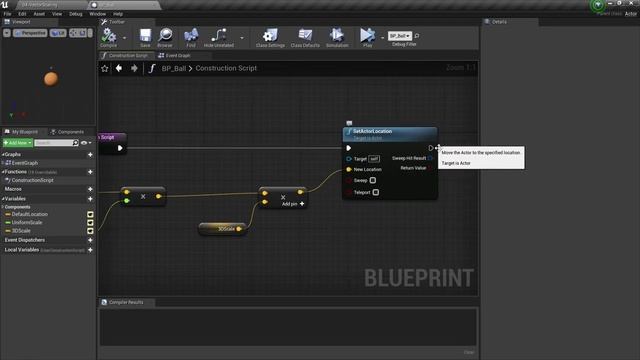The height and width of the screenshot is (360, 640).
Task: Toggle 3DScale editable eye checkbox
Action: coord(90,231)
